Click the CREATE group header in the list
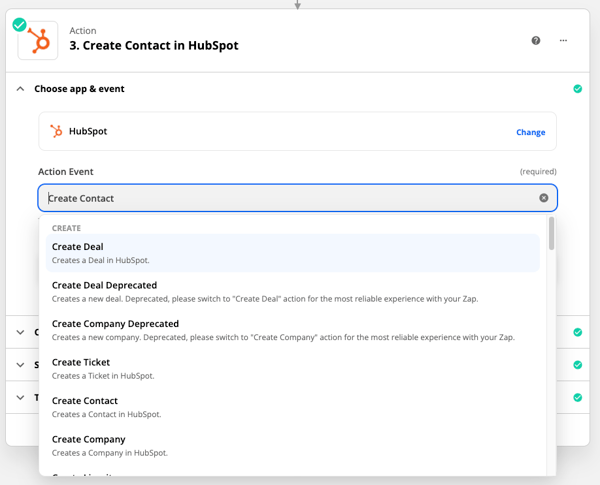The image size is (600, 485). click(x=66, y=228)
